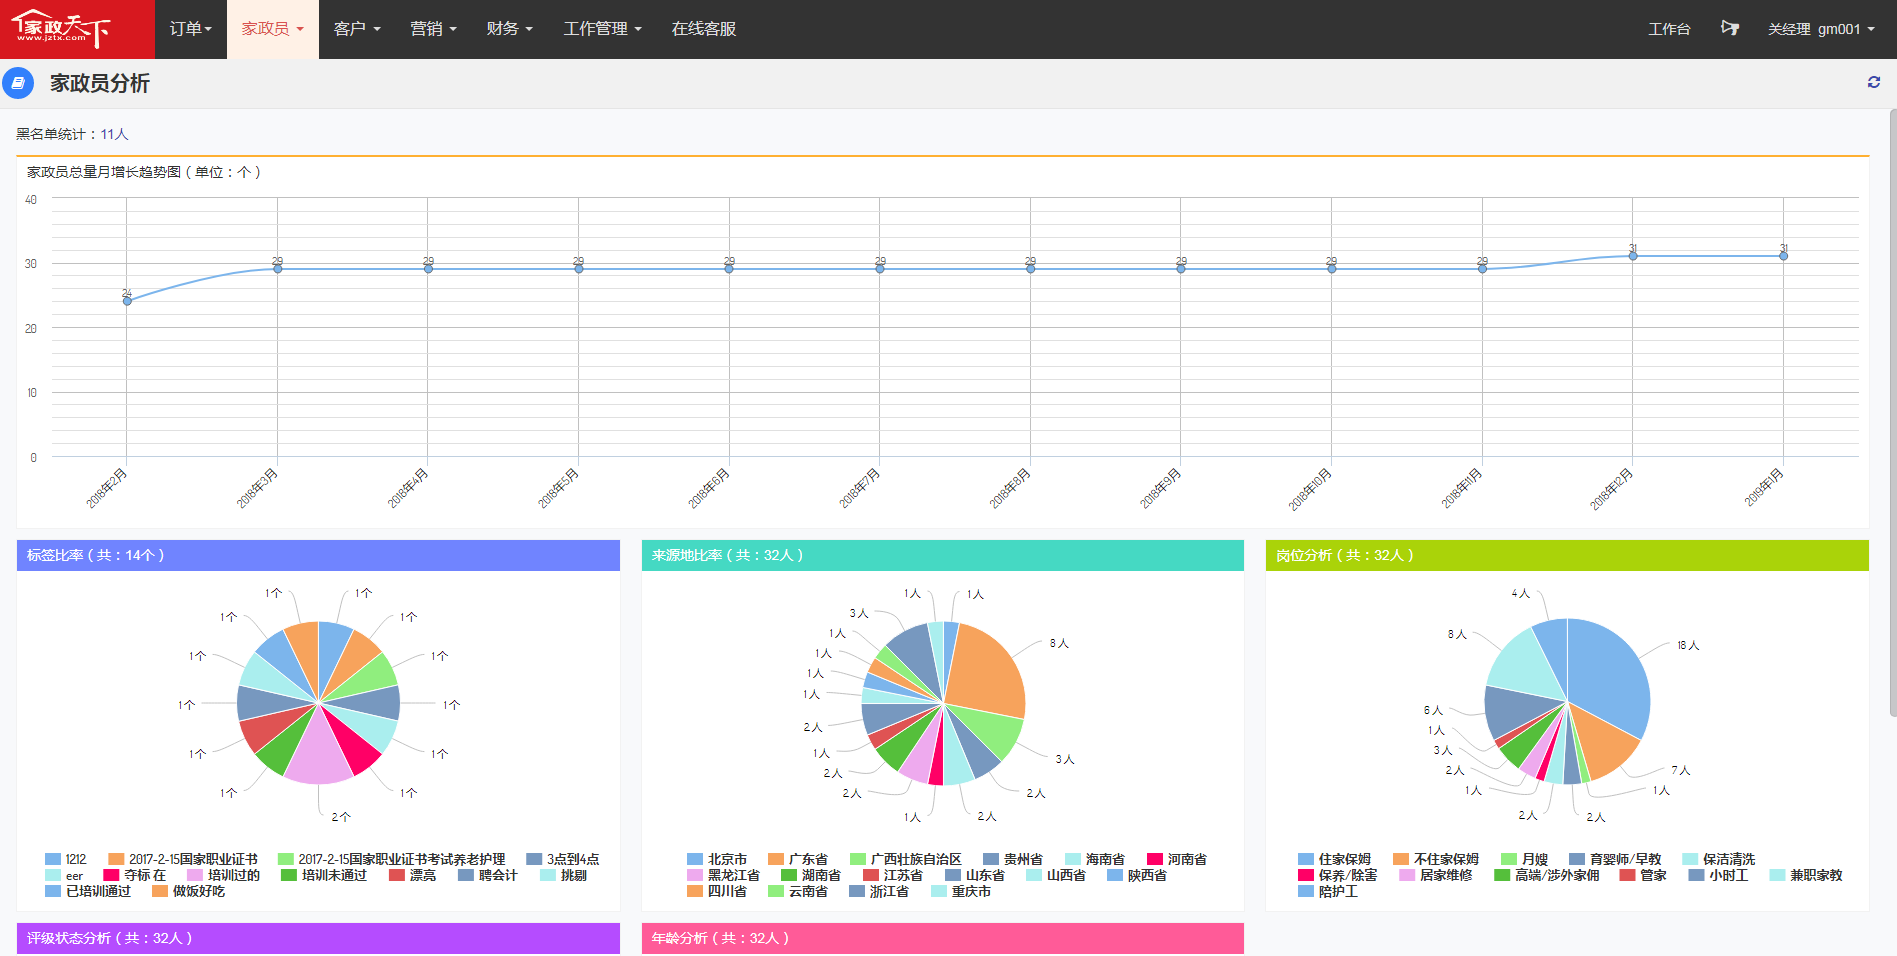Toggle 月嫂 legend entry
Image resolution: width=1897 pixels, height=956 pixels.
click(1525, 859)
